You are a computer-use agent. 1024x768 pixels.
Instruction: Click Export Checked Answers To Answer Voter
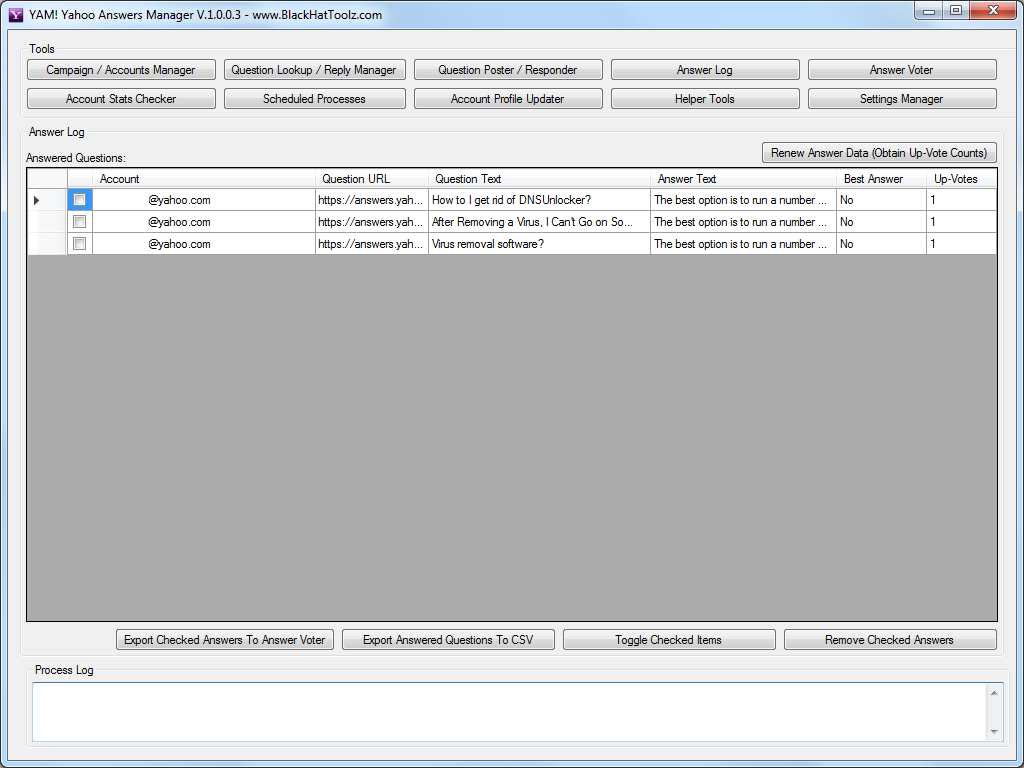tap(225, 639)
